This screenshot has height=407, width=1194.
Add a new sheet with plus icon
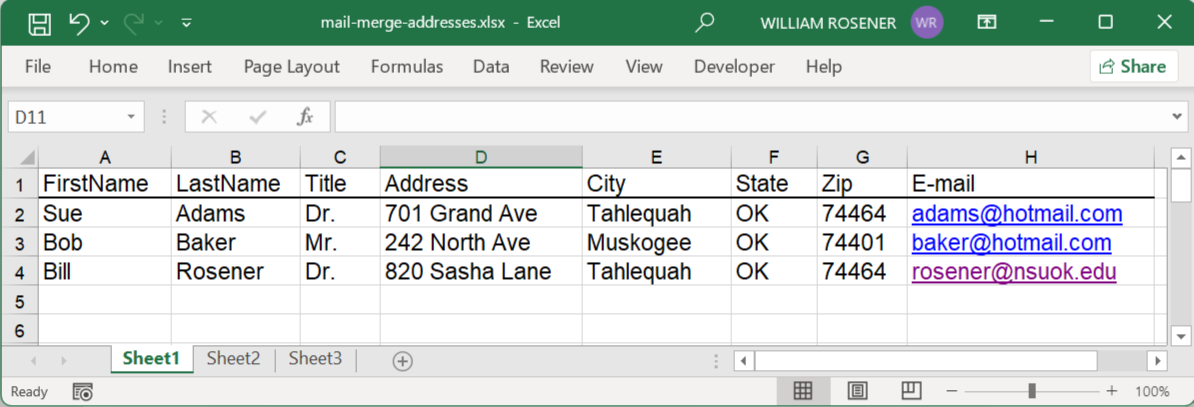click(402, 361)
